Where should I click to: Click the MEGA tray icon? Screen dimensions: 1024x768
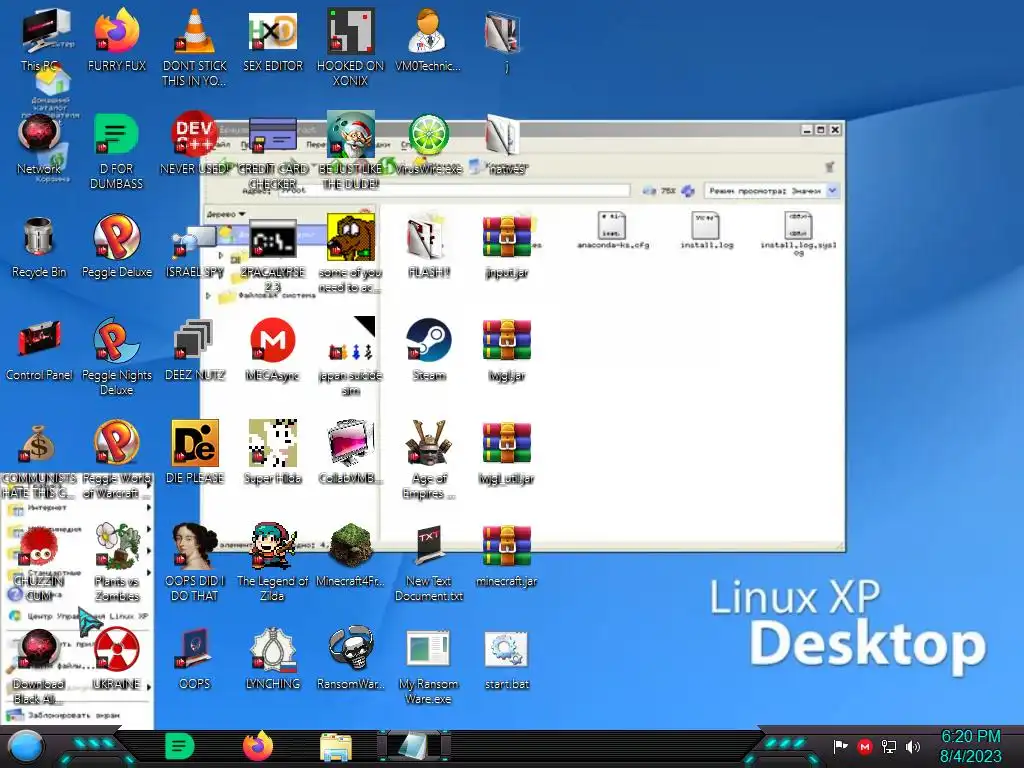pyautogui.click(x=865, y=746)
